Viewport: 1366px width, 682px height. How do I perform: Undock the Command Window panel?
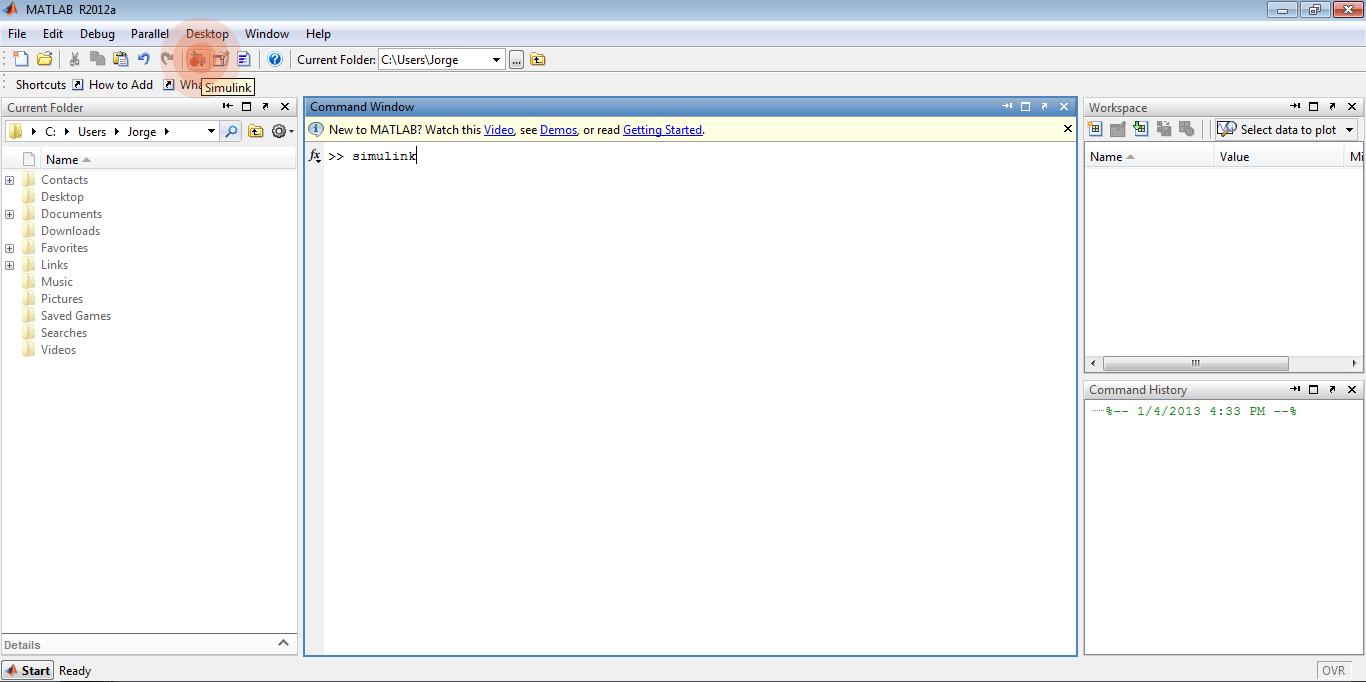coord(1045,106)
